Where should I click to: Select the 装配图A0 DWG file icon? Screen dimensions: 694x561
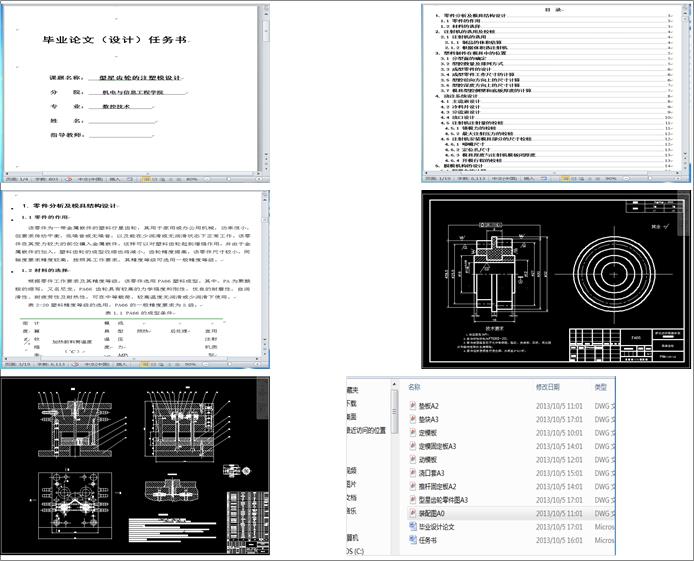pyautogui.click(x=413, y=513)
